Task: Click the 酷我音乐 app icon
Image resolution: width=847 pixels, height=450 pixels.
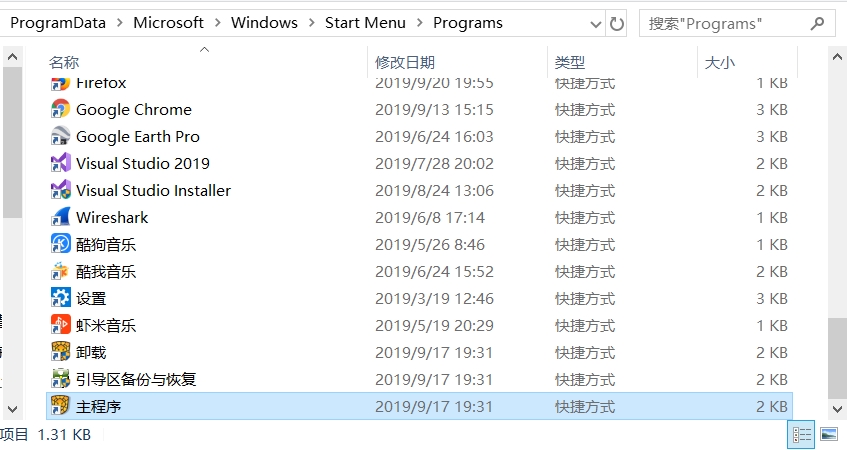Action: [60, 271]
